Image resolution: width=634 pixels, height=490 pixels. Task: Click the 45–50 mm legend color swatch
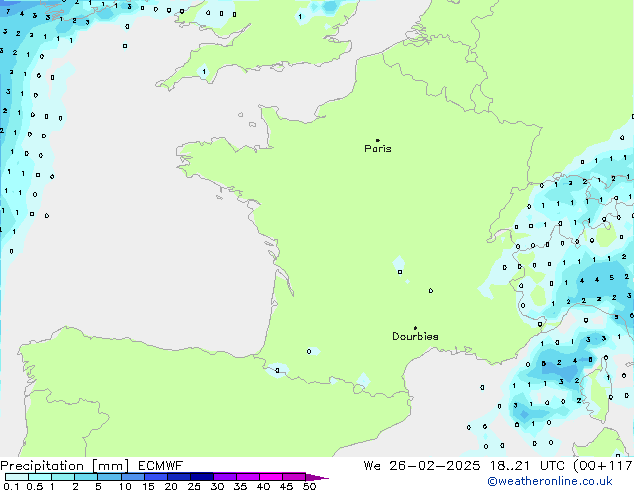click(294, 477)
